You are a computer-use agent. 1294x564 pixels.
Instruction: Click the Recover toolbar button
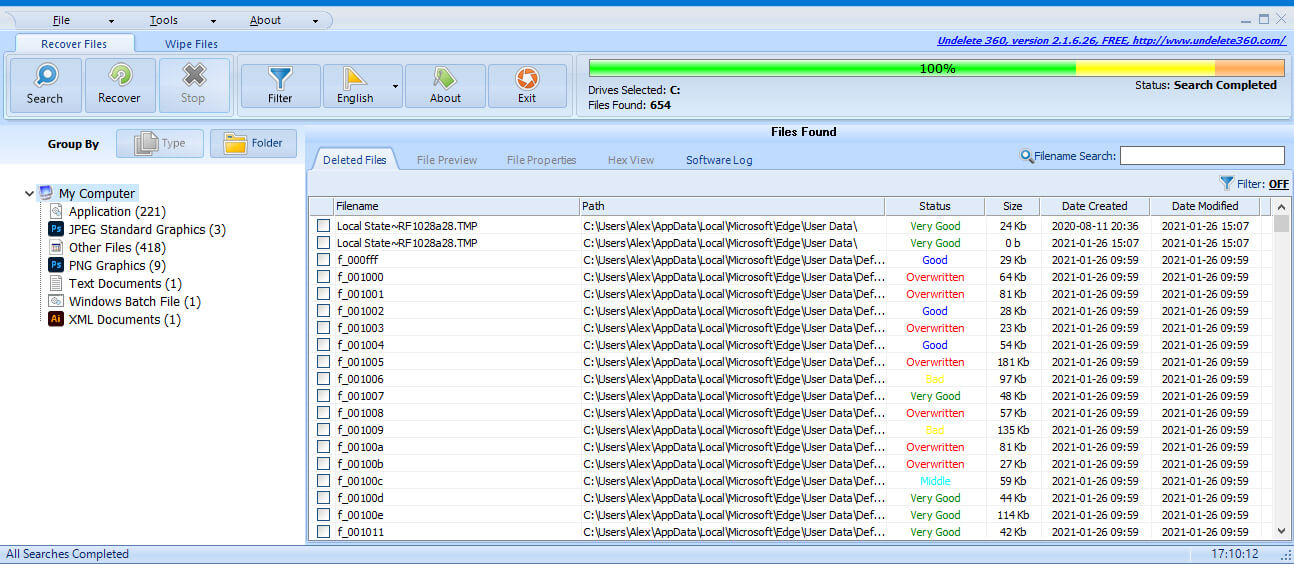pyautogui.click(x=119, y=85)
